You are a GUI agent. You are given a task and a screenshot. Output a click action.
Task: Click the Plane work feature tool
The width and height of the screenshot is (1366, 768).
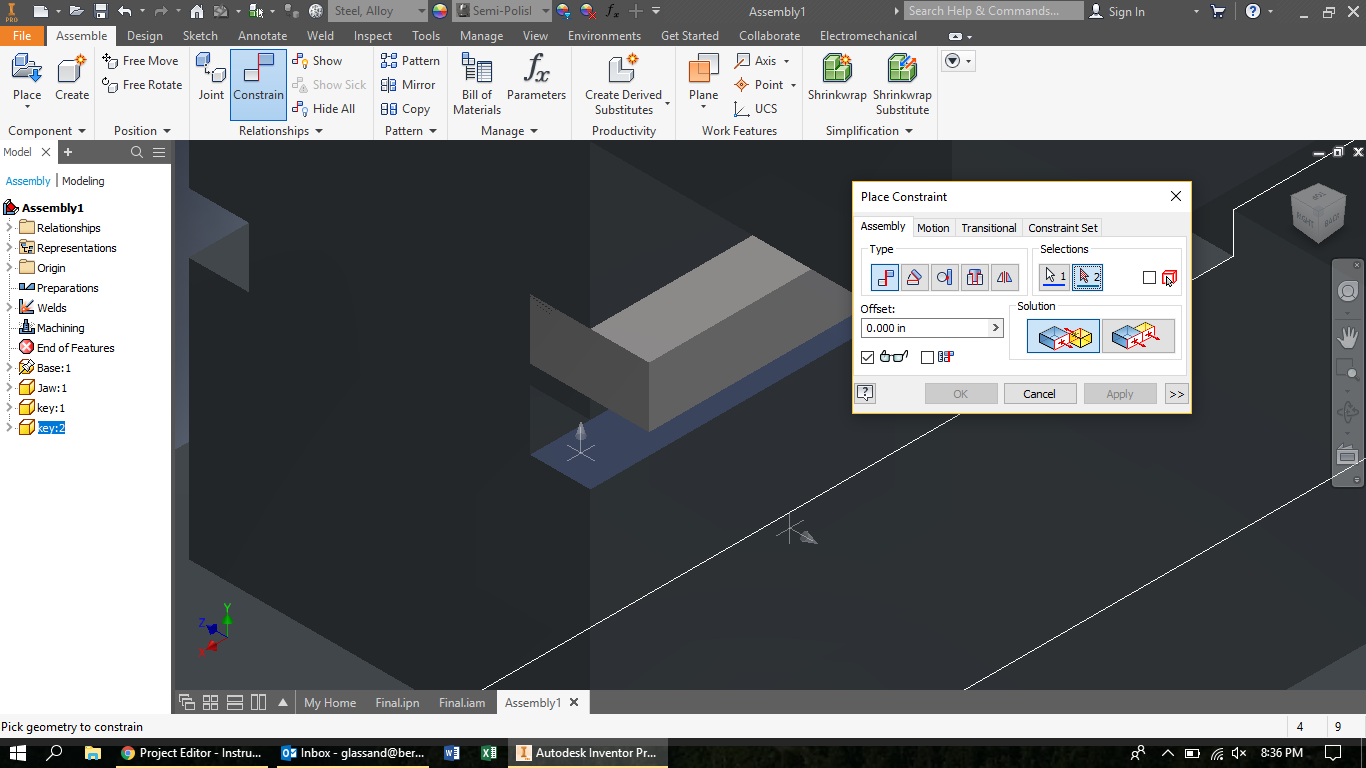(x=704, y=79)
